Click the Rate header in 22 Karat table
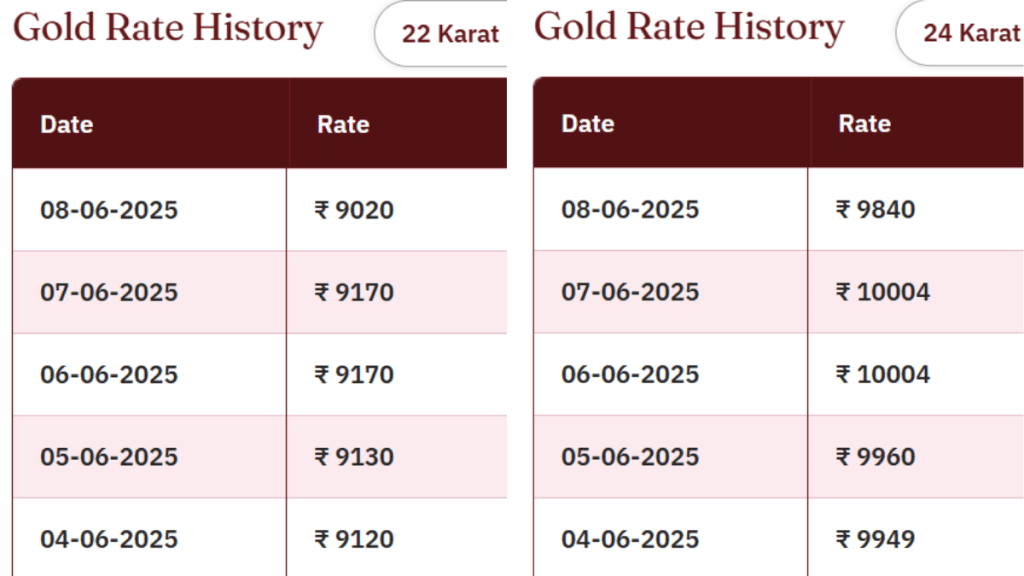This screenshot has height=576, width=1024. 344,124
